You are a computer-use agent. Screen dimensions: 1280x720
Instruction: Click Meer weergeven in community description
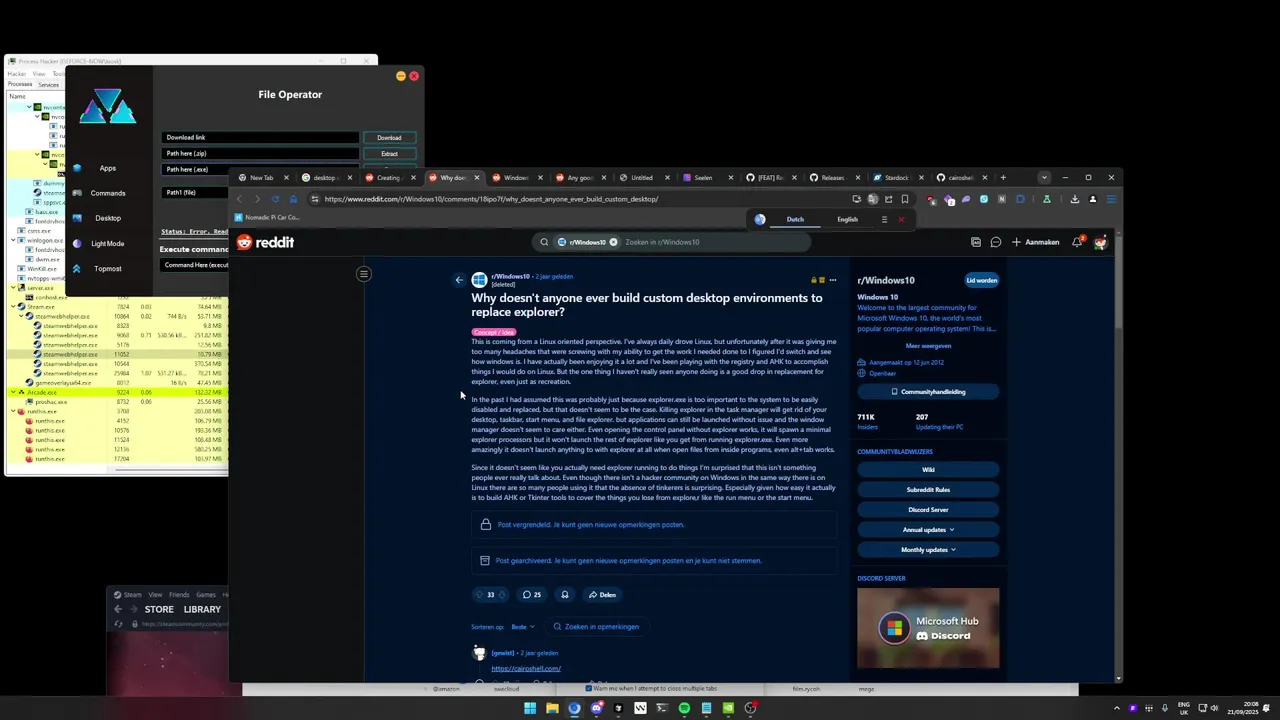[x=928, y=346]
